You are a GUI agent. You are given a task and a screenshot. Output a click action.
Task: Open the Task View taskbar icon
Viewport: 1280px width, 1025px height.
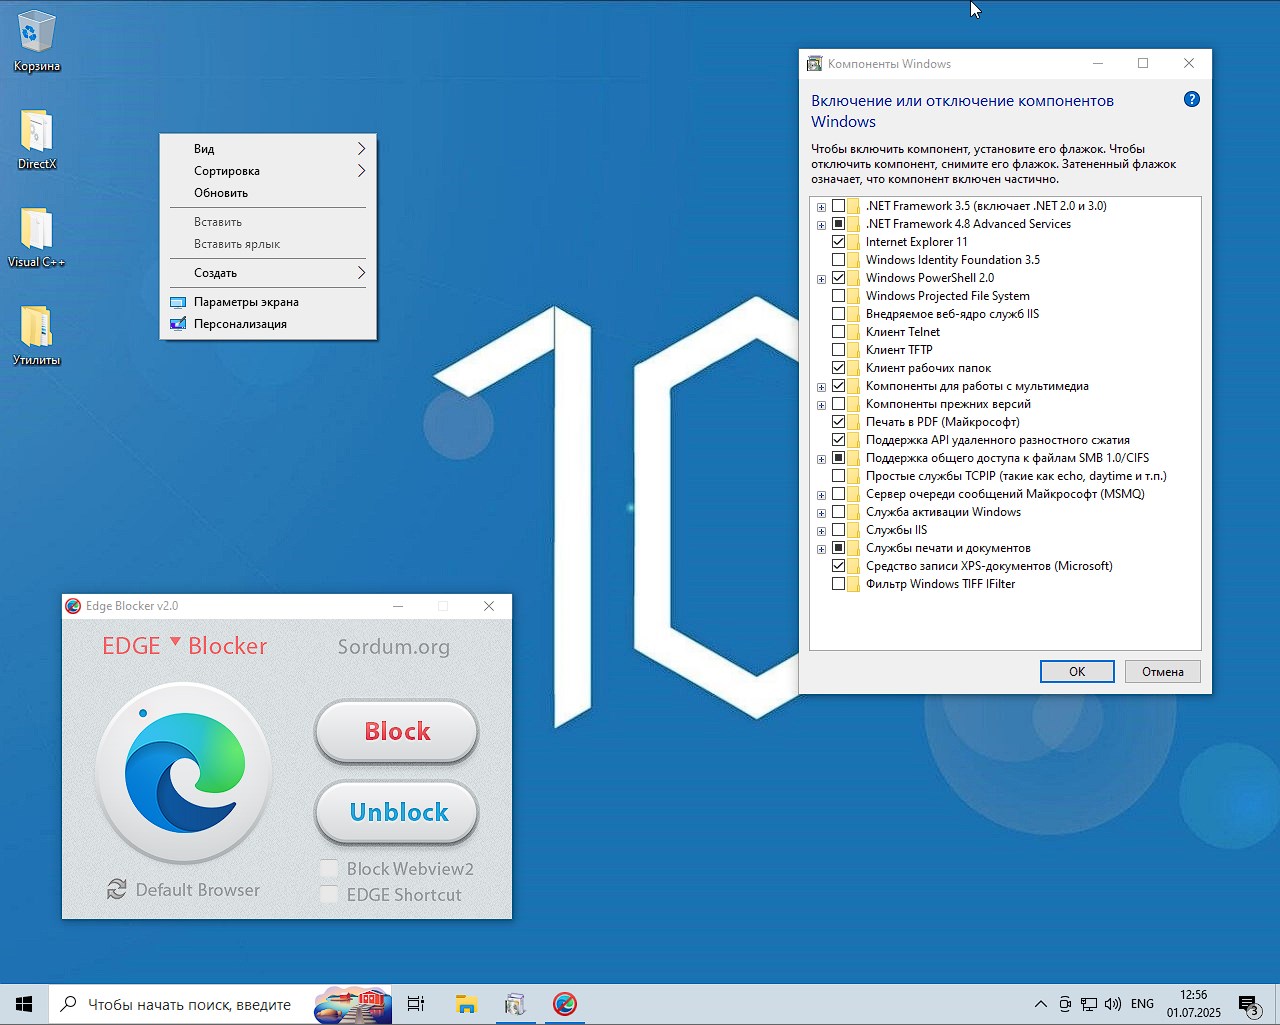coord(416,1004)
